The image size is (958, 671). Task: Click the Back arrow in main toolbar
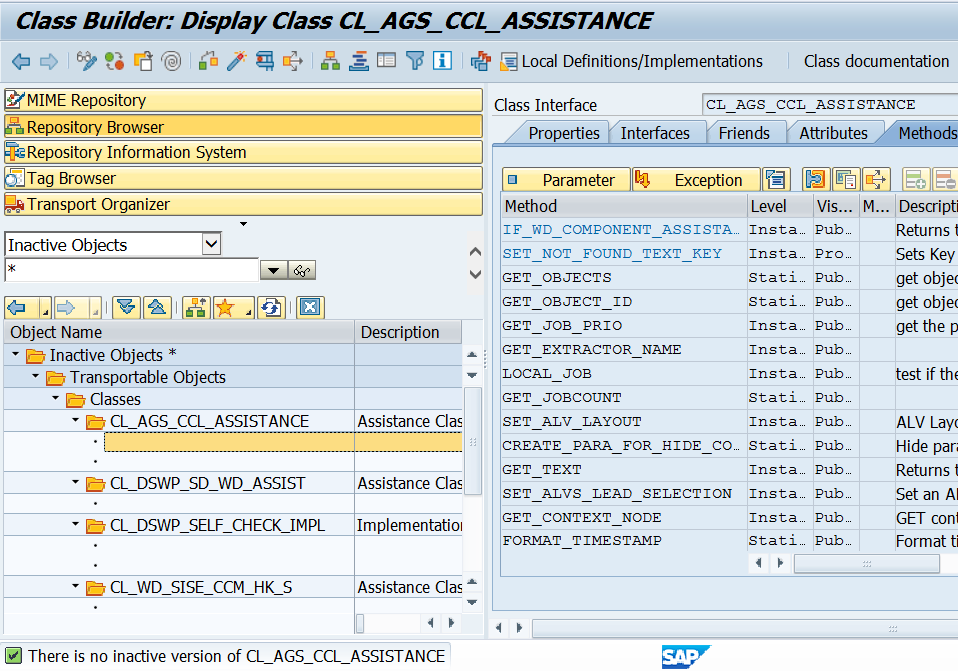pos(21,61)
